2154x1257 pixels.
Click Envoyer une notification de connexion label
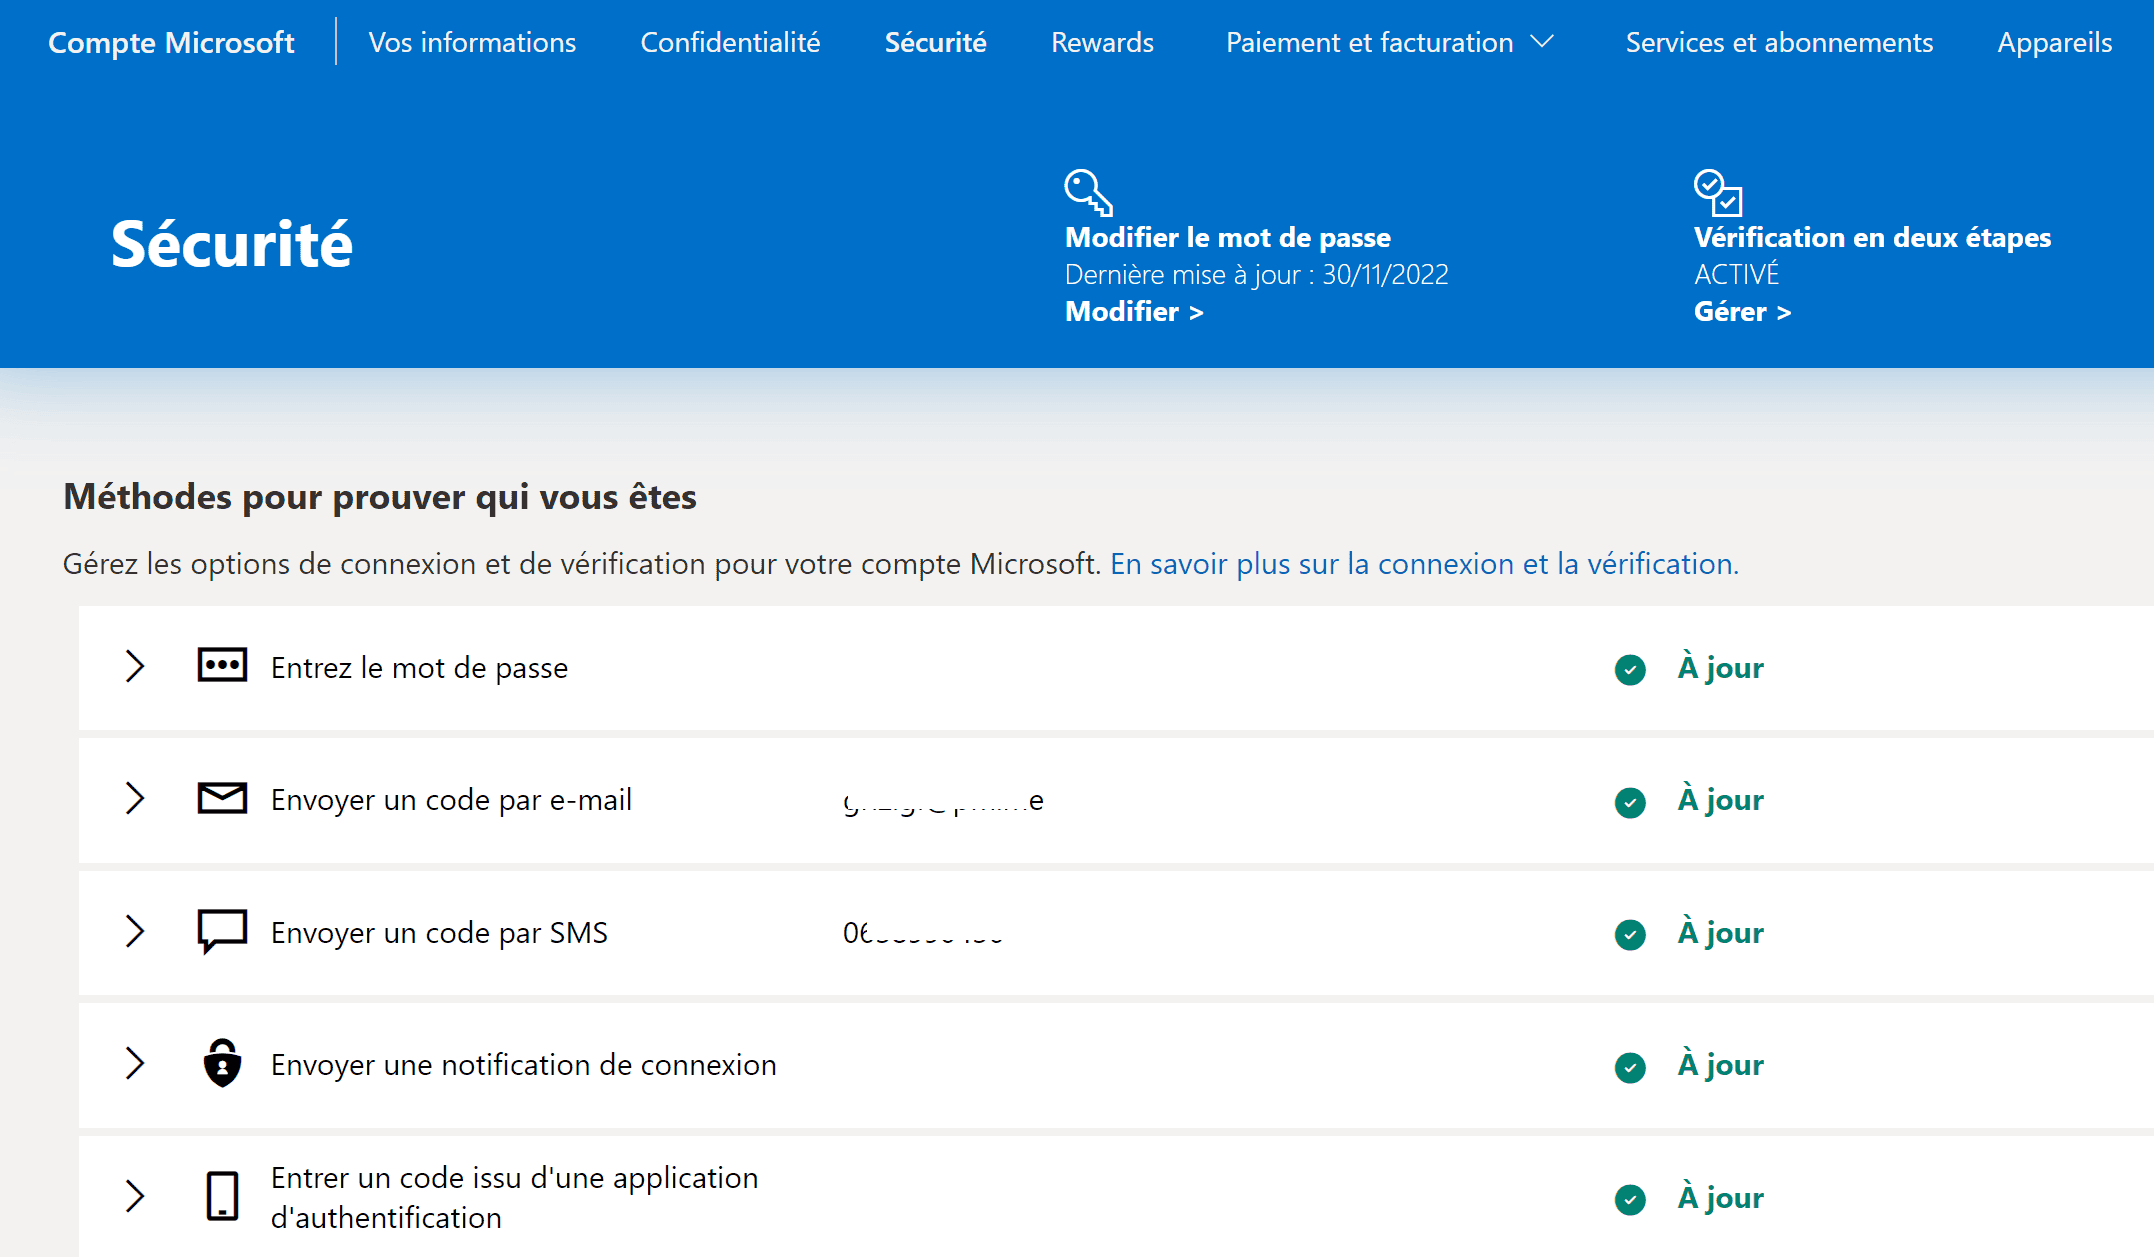523,1064
